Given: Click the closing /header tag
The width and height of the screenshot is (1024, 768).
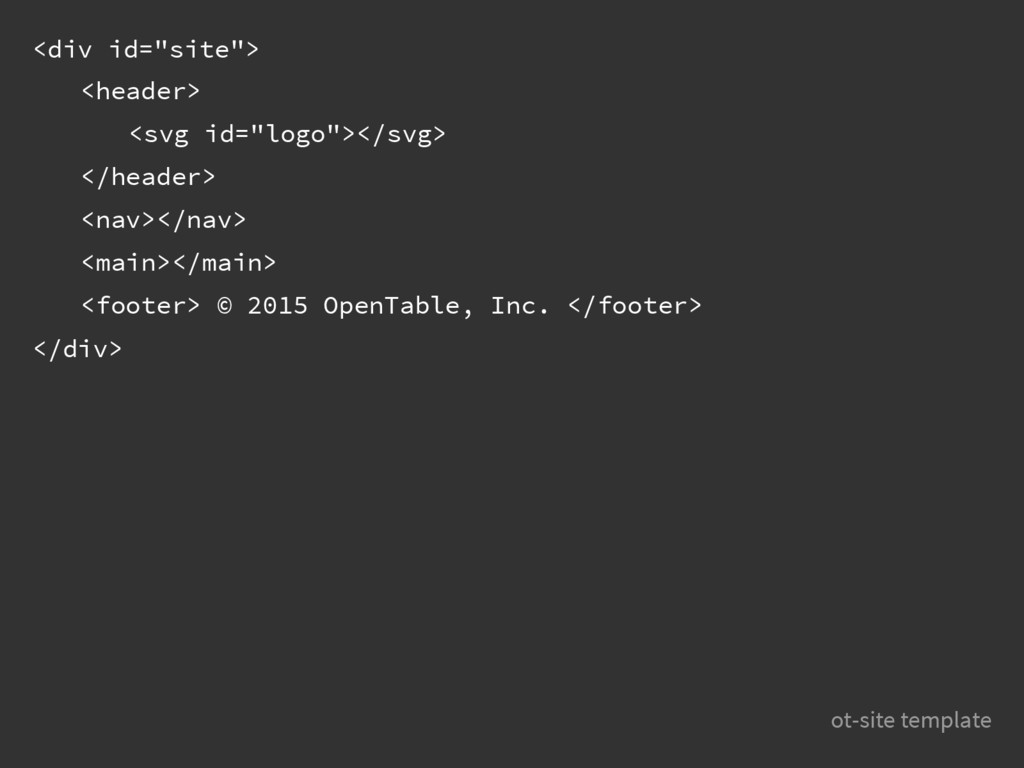Looking at the screenshot, I should click(148, 177).
